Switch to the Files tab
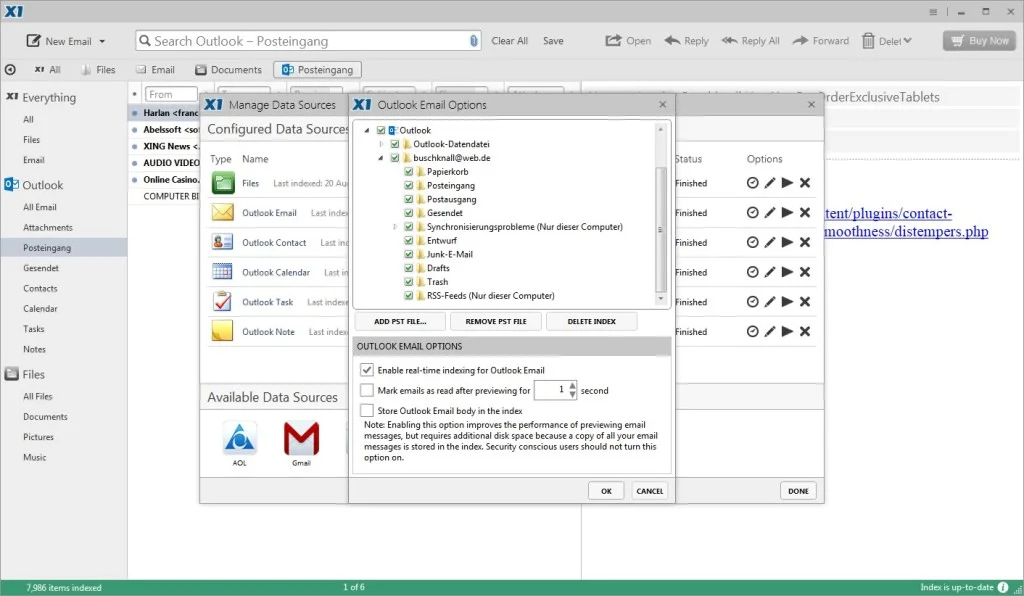Image resolution: width=1024 pixels, height=596 pixels. tap(98, 69)
